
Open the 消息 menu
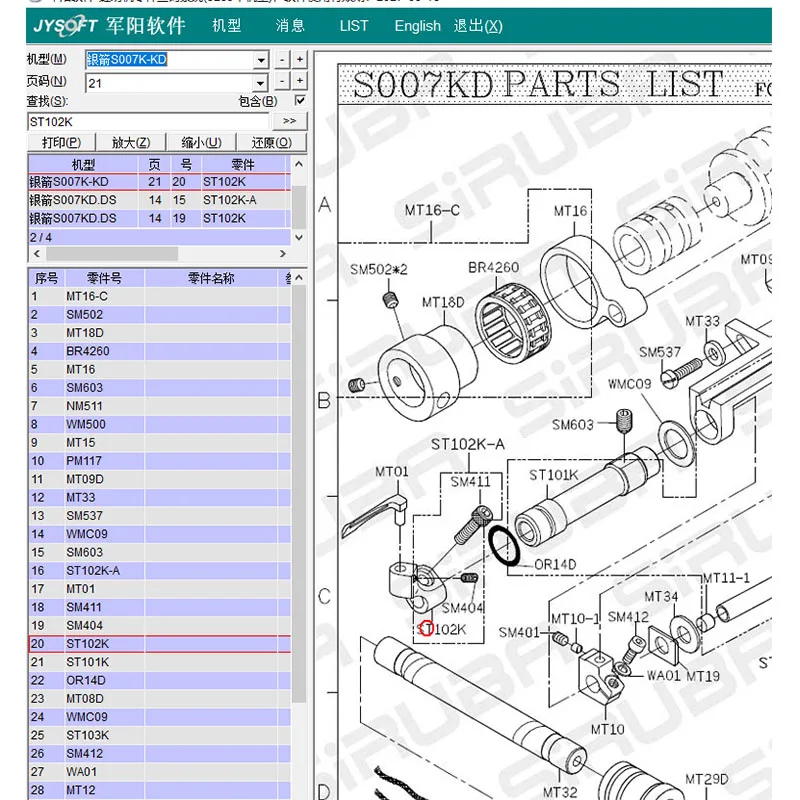pyautogui.click(x=290, y=26)
